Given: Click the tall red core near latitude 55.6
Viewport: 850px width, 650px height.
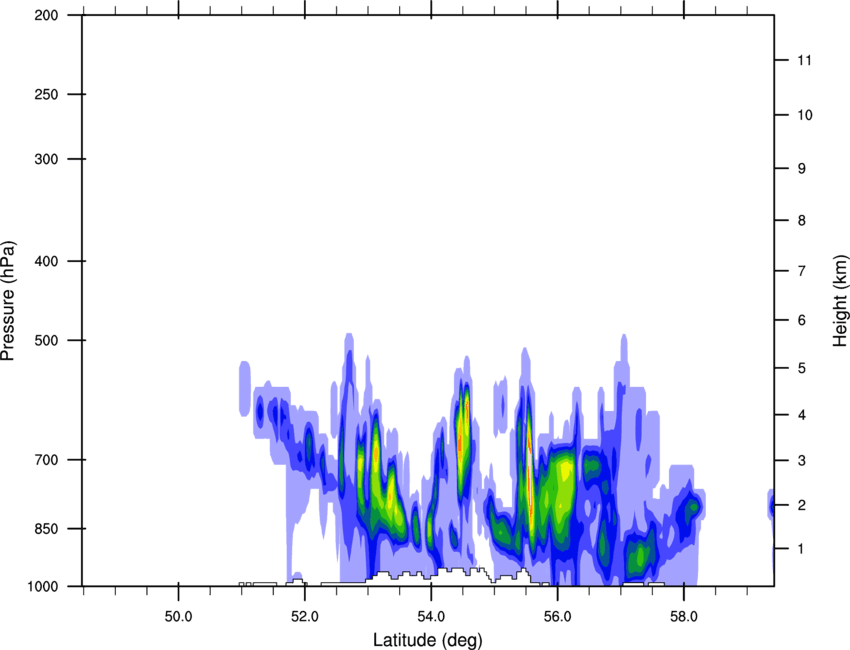Looking at the screenshot, I should pos(530,470).
